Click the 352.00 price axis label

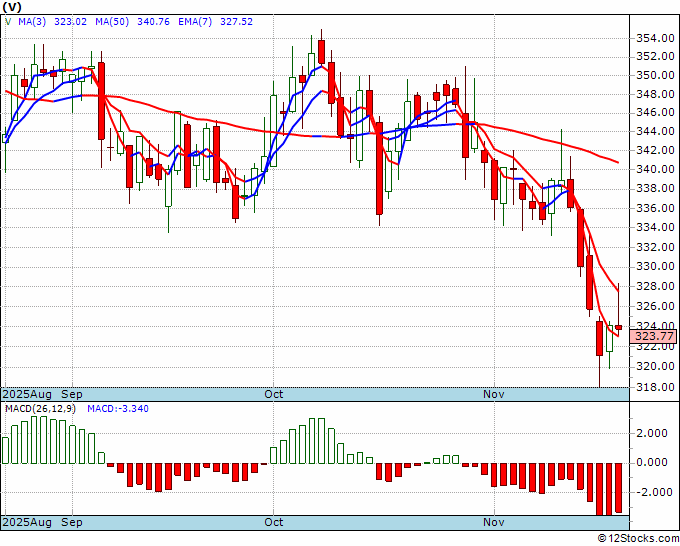[655, 57]
